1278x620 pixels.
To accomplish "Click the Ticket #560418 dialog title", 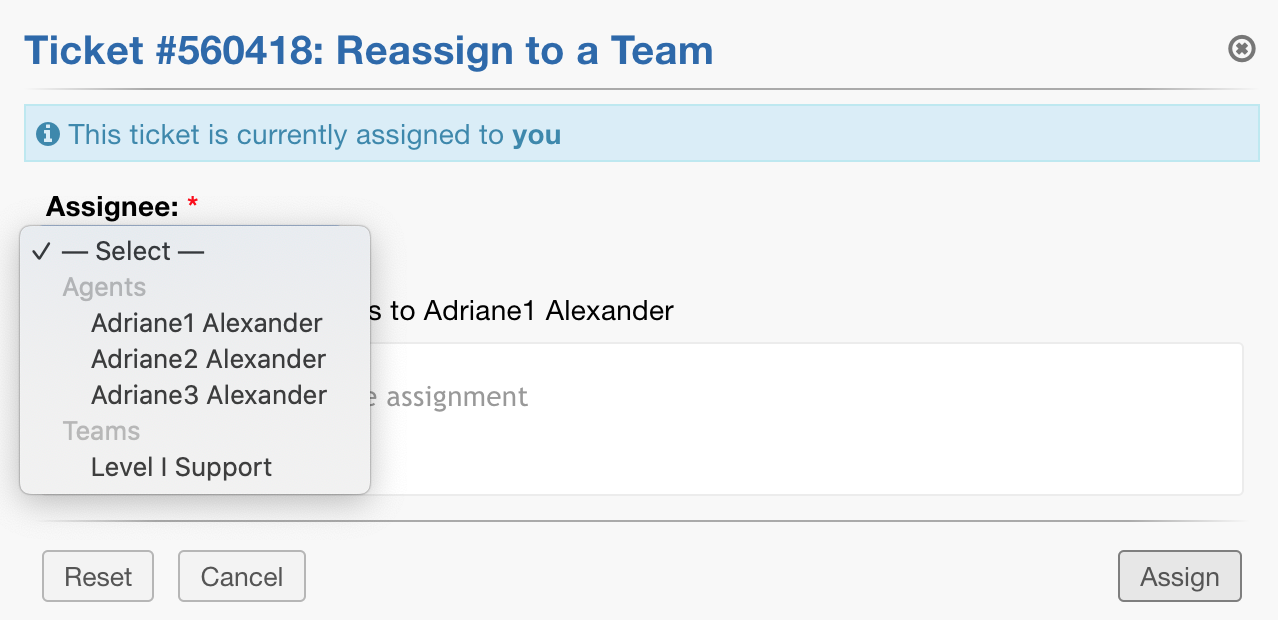I will 369,50.
